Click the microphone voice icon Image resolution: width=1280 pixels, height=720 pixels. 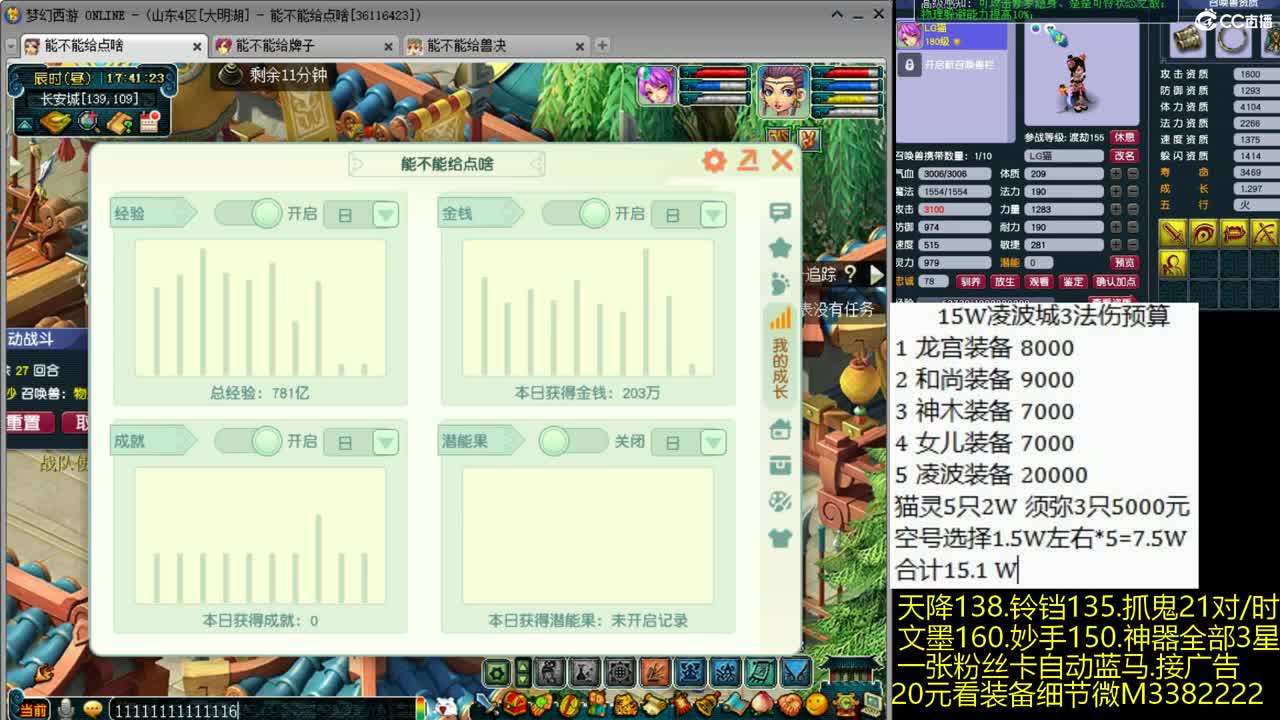[66, 709]
